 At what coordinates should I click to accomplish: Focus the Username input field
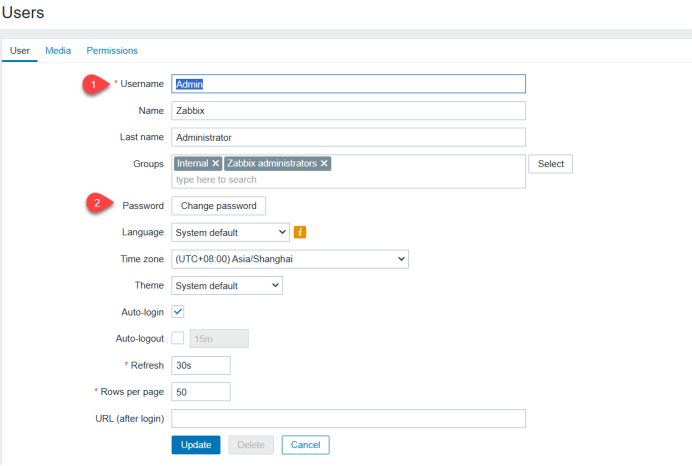coord(348,84)
